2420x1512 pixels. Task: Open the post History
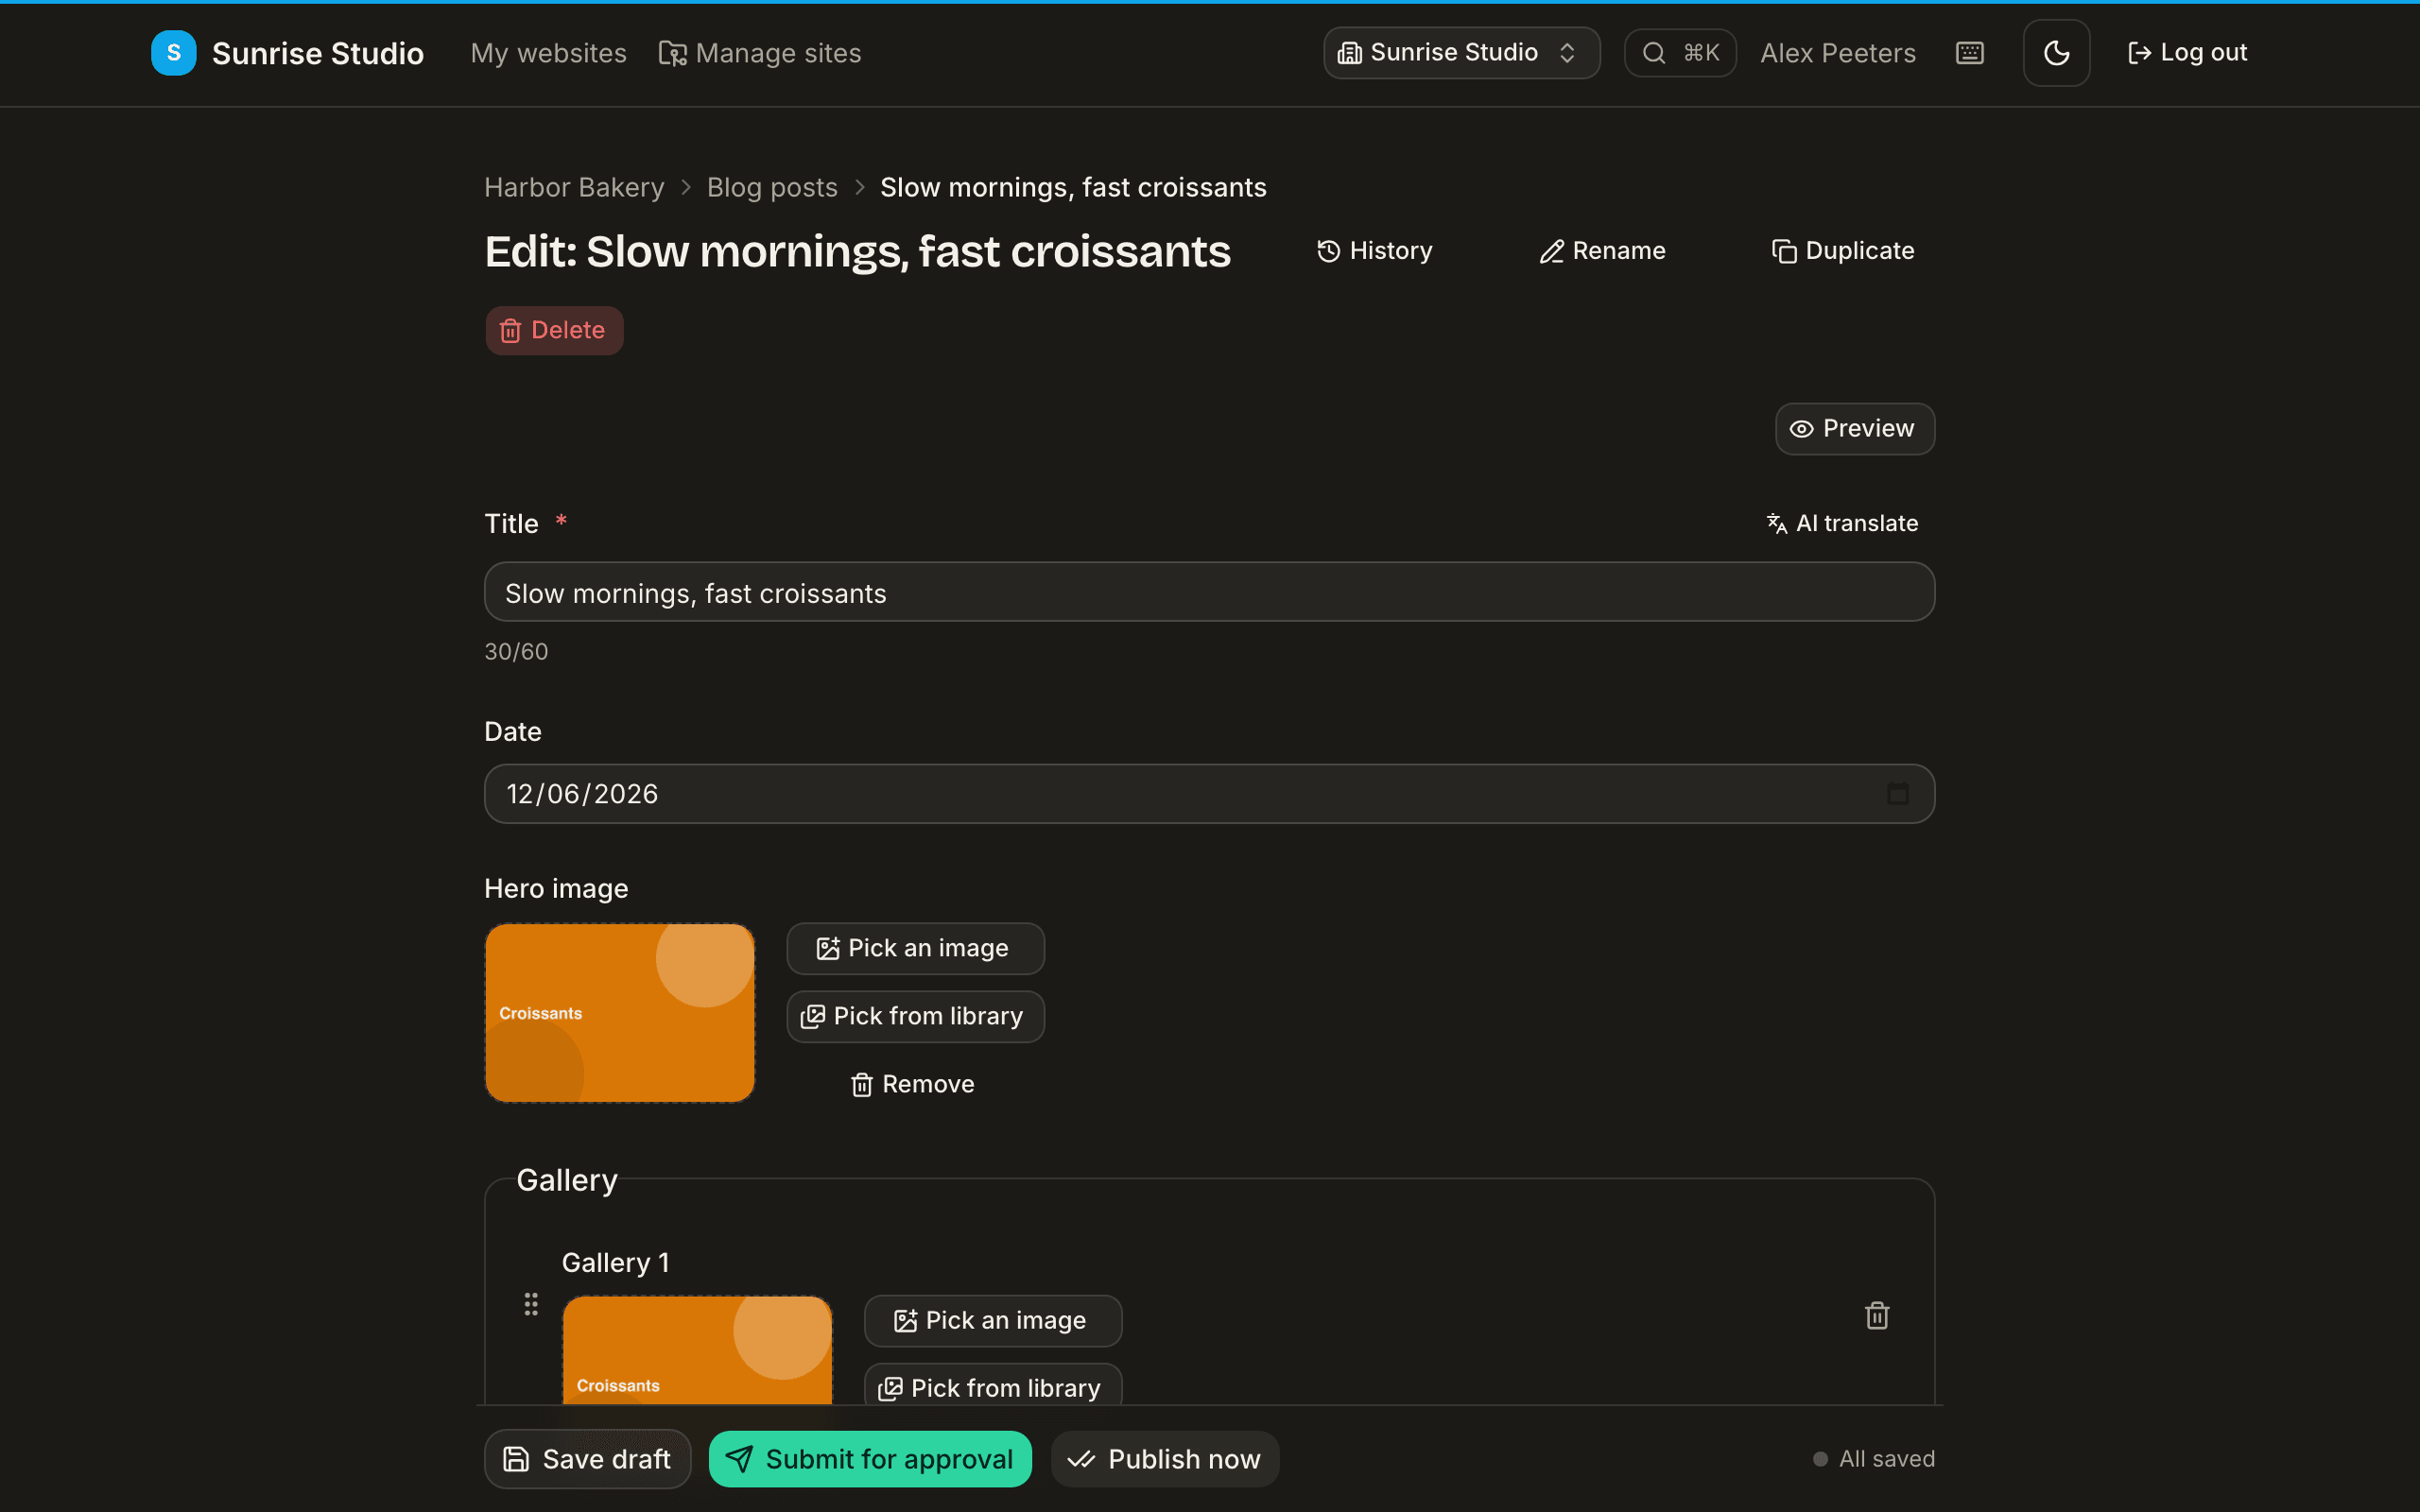(x=1374, y=251)
